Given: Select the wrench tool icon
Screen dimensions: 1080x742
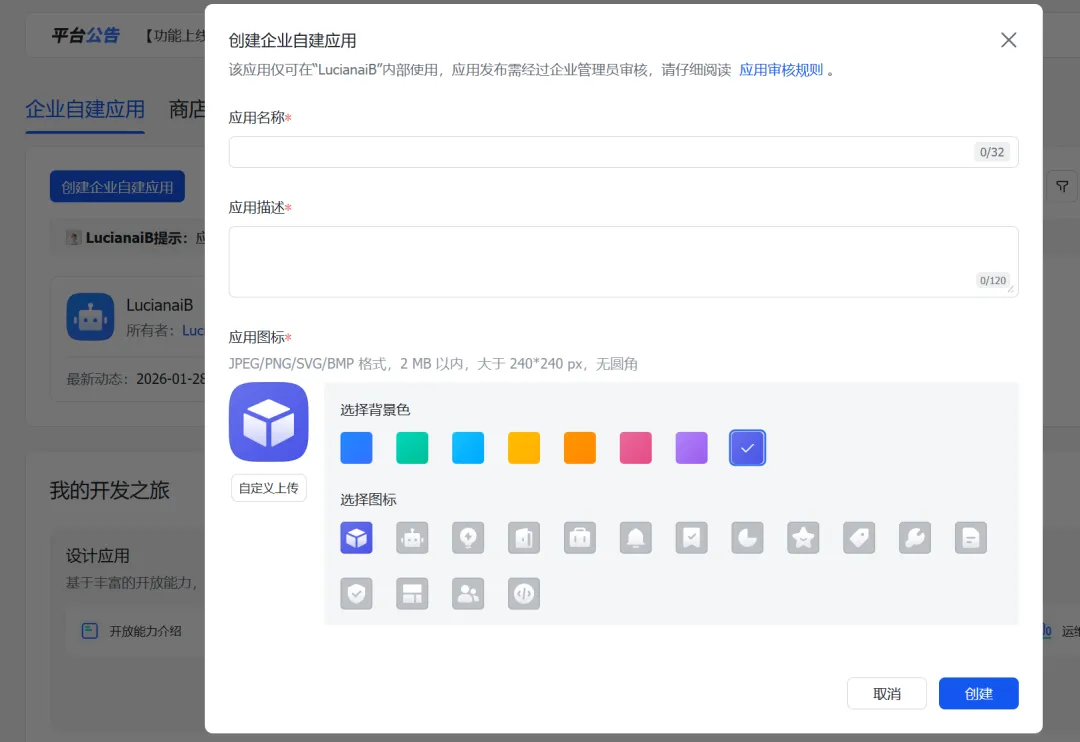Looking at the screenshot, I should click(915, 537).
